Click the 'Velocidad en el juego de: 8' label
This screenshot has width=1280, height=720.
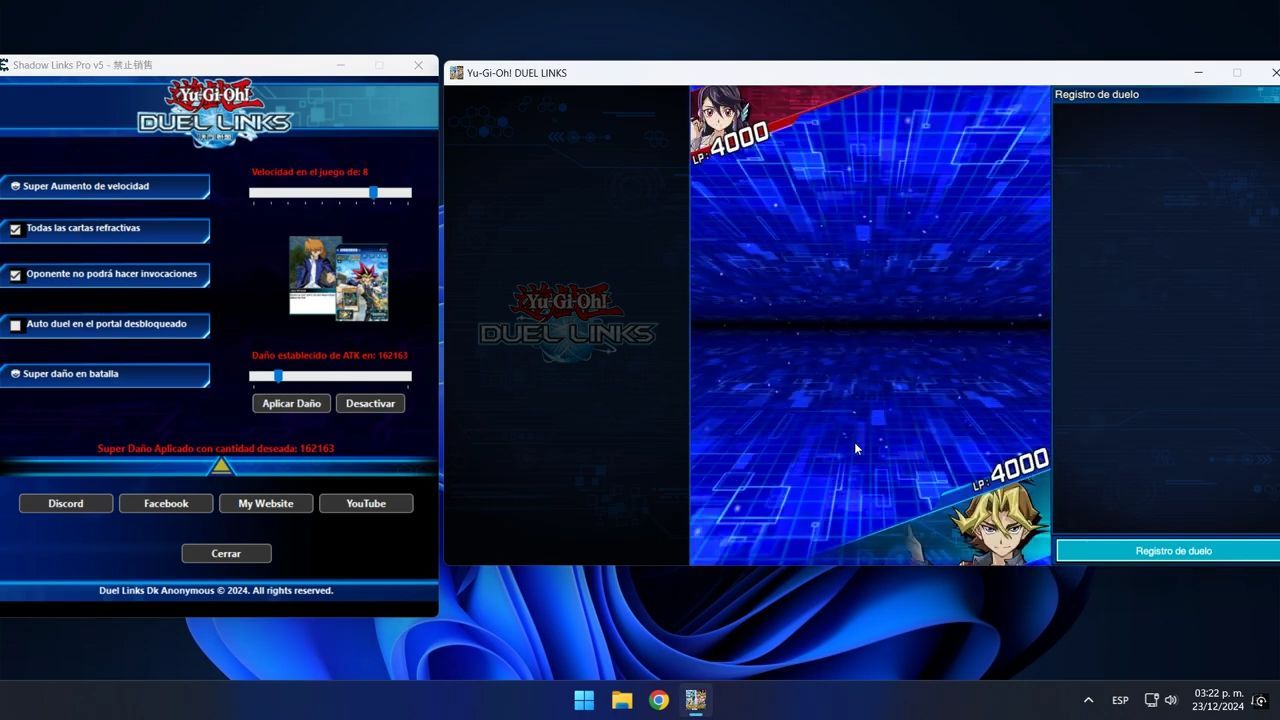[x=310, y=172]
